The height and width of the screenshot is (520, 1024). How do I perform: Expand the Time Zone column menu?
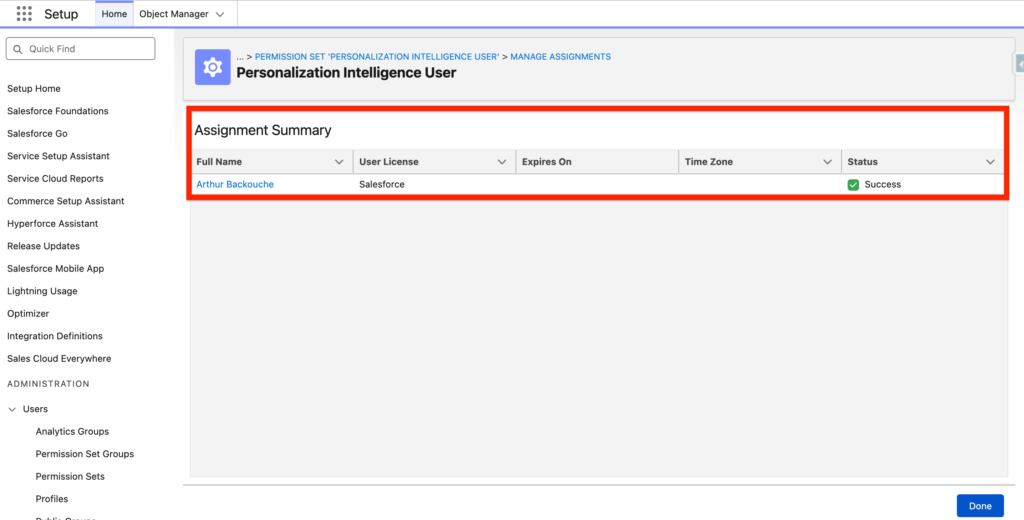[x=828, y=162]
